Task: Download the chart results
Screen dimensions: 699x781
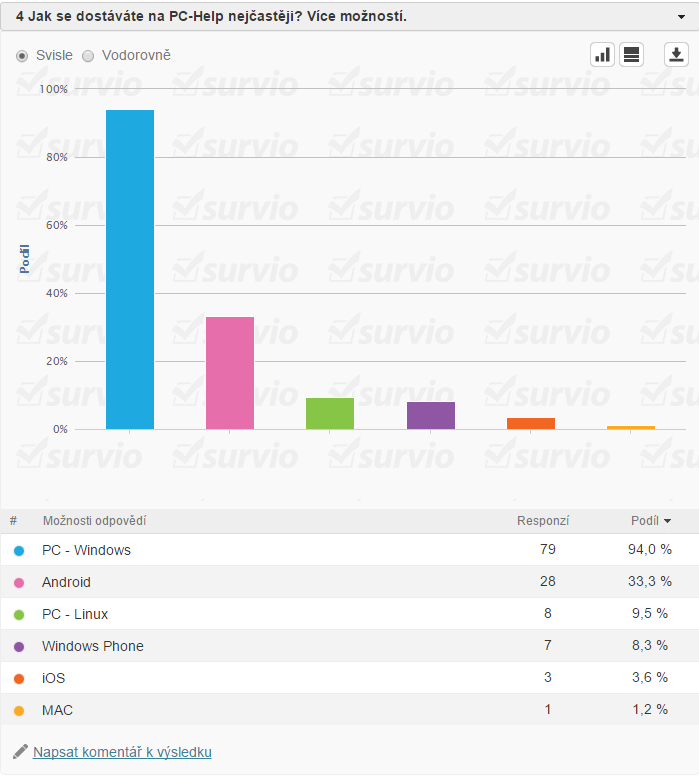Action: tap(676, 55)
